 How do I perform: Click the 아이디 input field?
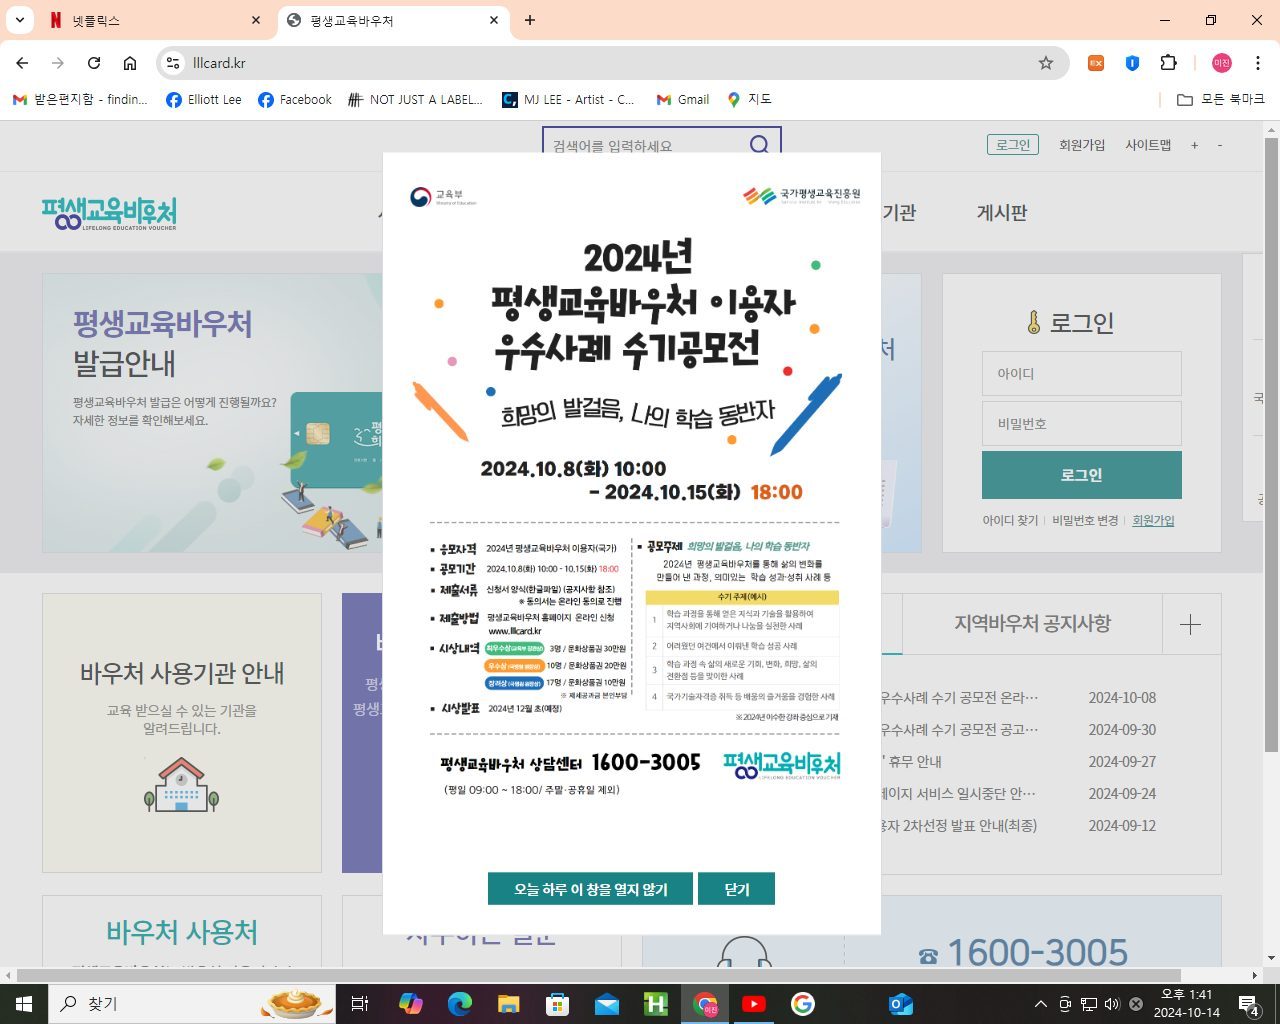point(1081,374)
